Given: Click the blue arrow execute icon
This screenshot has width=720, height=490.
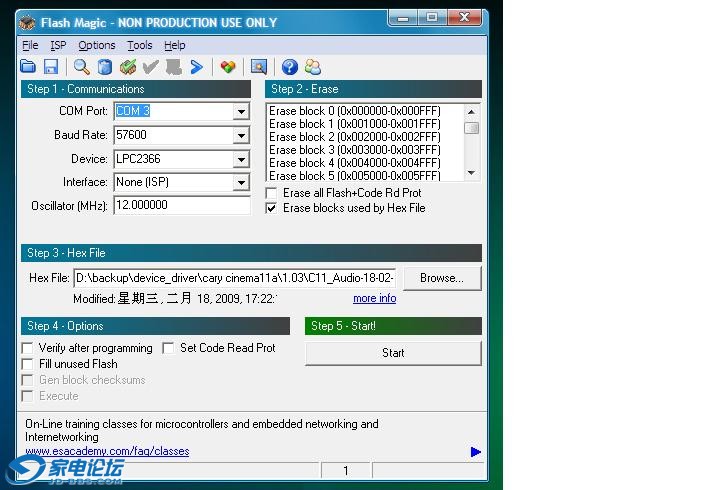Looking at the screenshot, I should click(197, 67).
